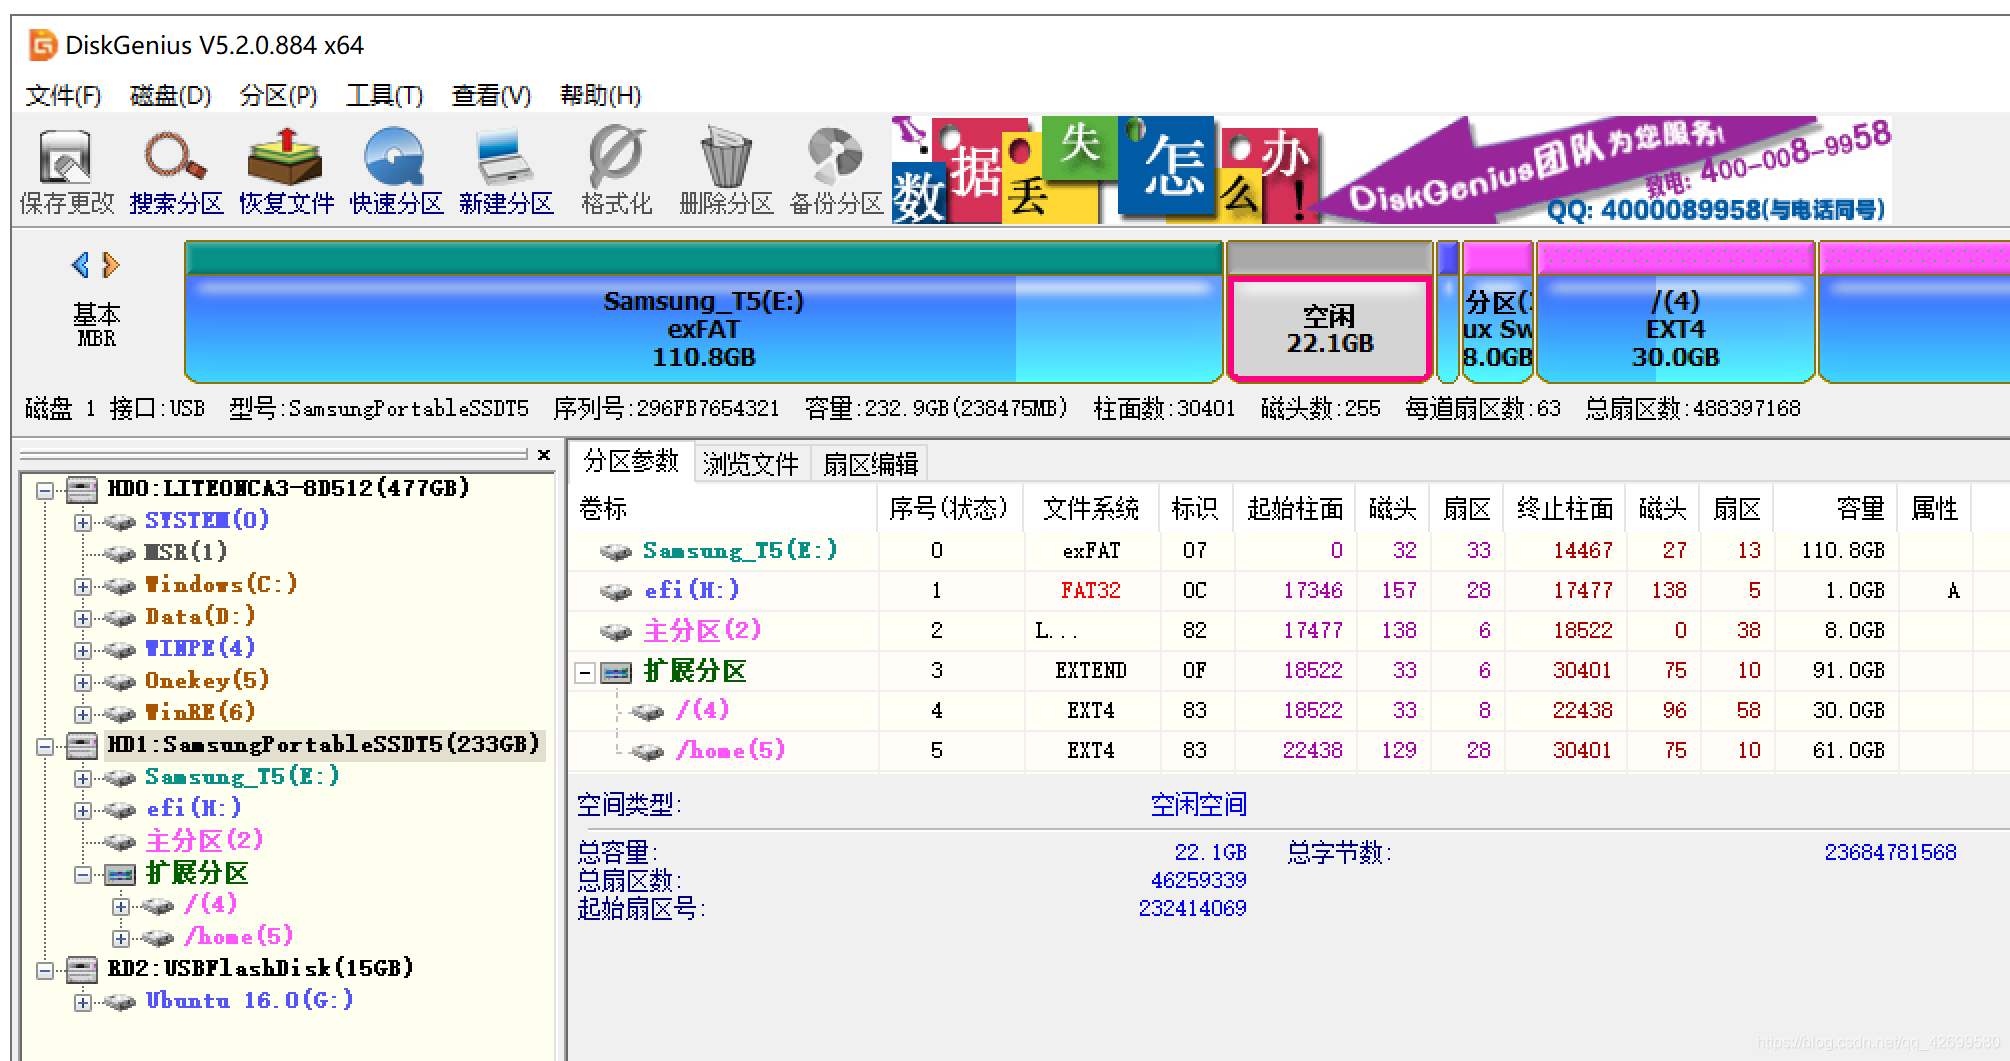The height and width of the screenshot is (1061, 2010).
Task: Open the Partition (分区) menu
Action: coord(278,96)
